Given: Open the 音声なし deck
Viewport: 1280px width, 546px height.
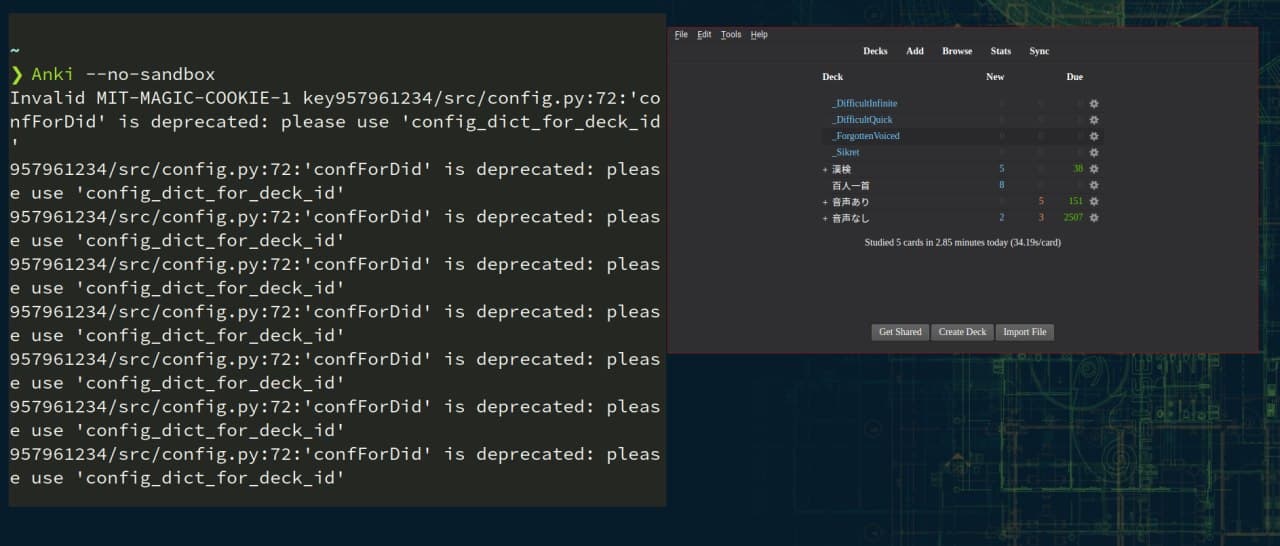Looking at the screenshot, I should pos(851,217).
